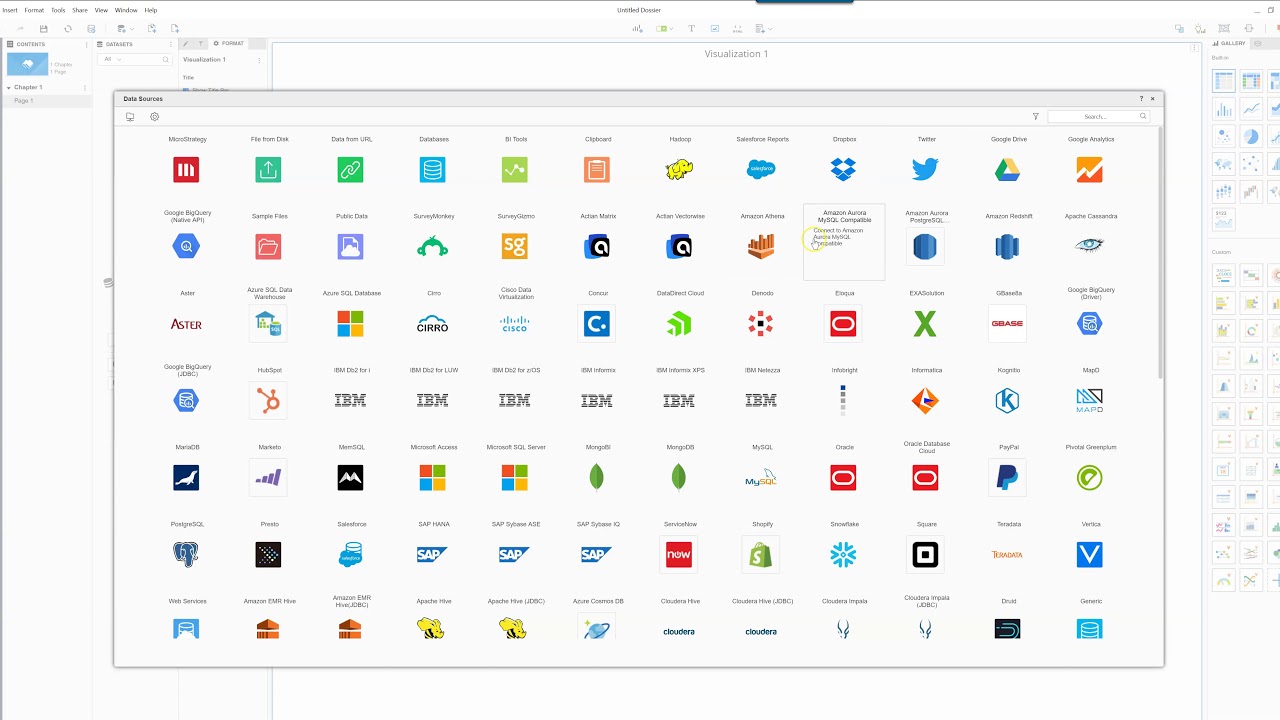Select Page 1 in Contents tree
Image resolution: width=1280 pixels, height=720 pixels.
point(24,101)
